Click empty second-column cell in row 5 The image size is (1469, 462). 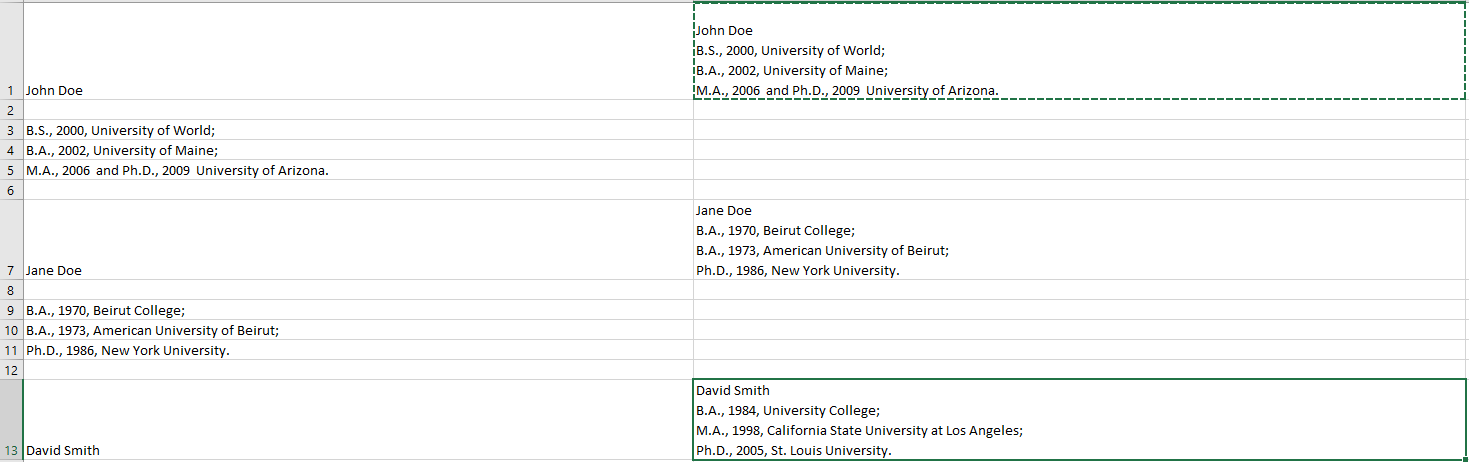tap(1081, 170)
